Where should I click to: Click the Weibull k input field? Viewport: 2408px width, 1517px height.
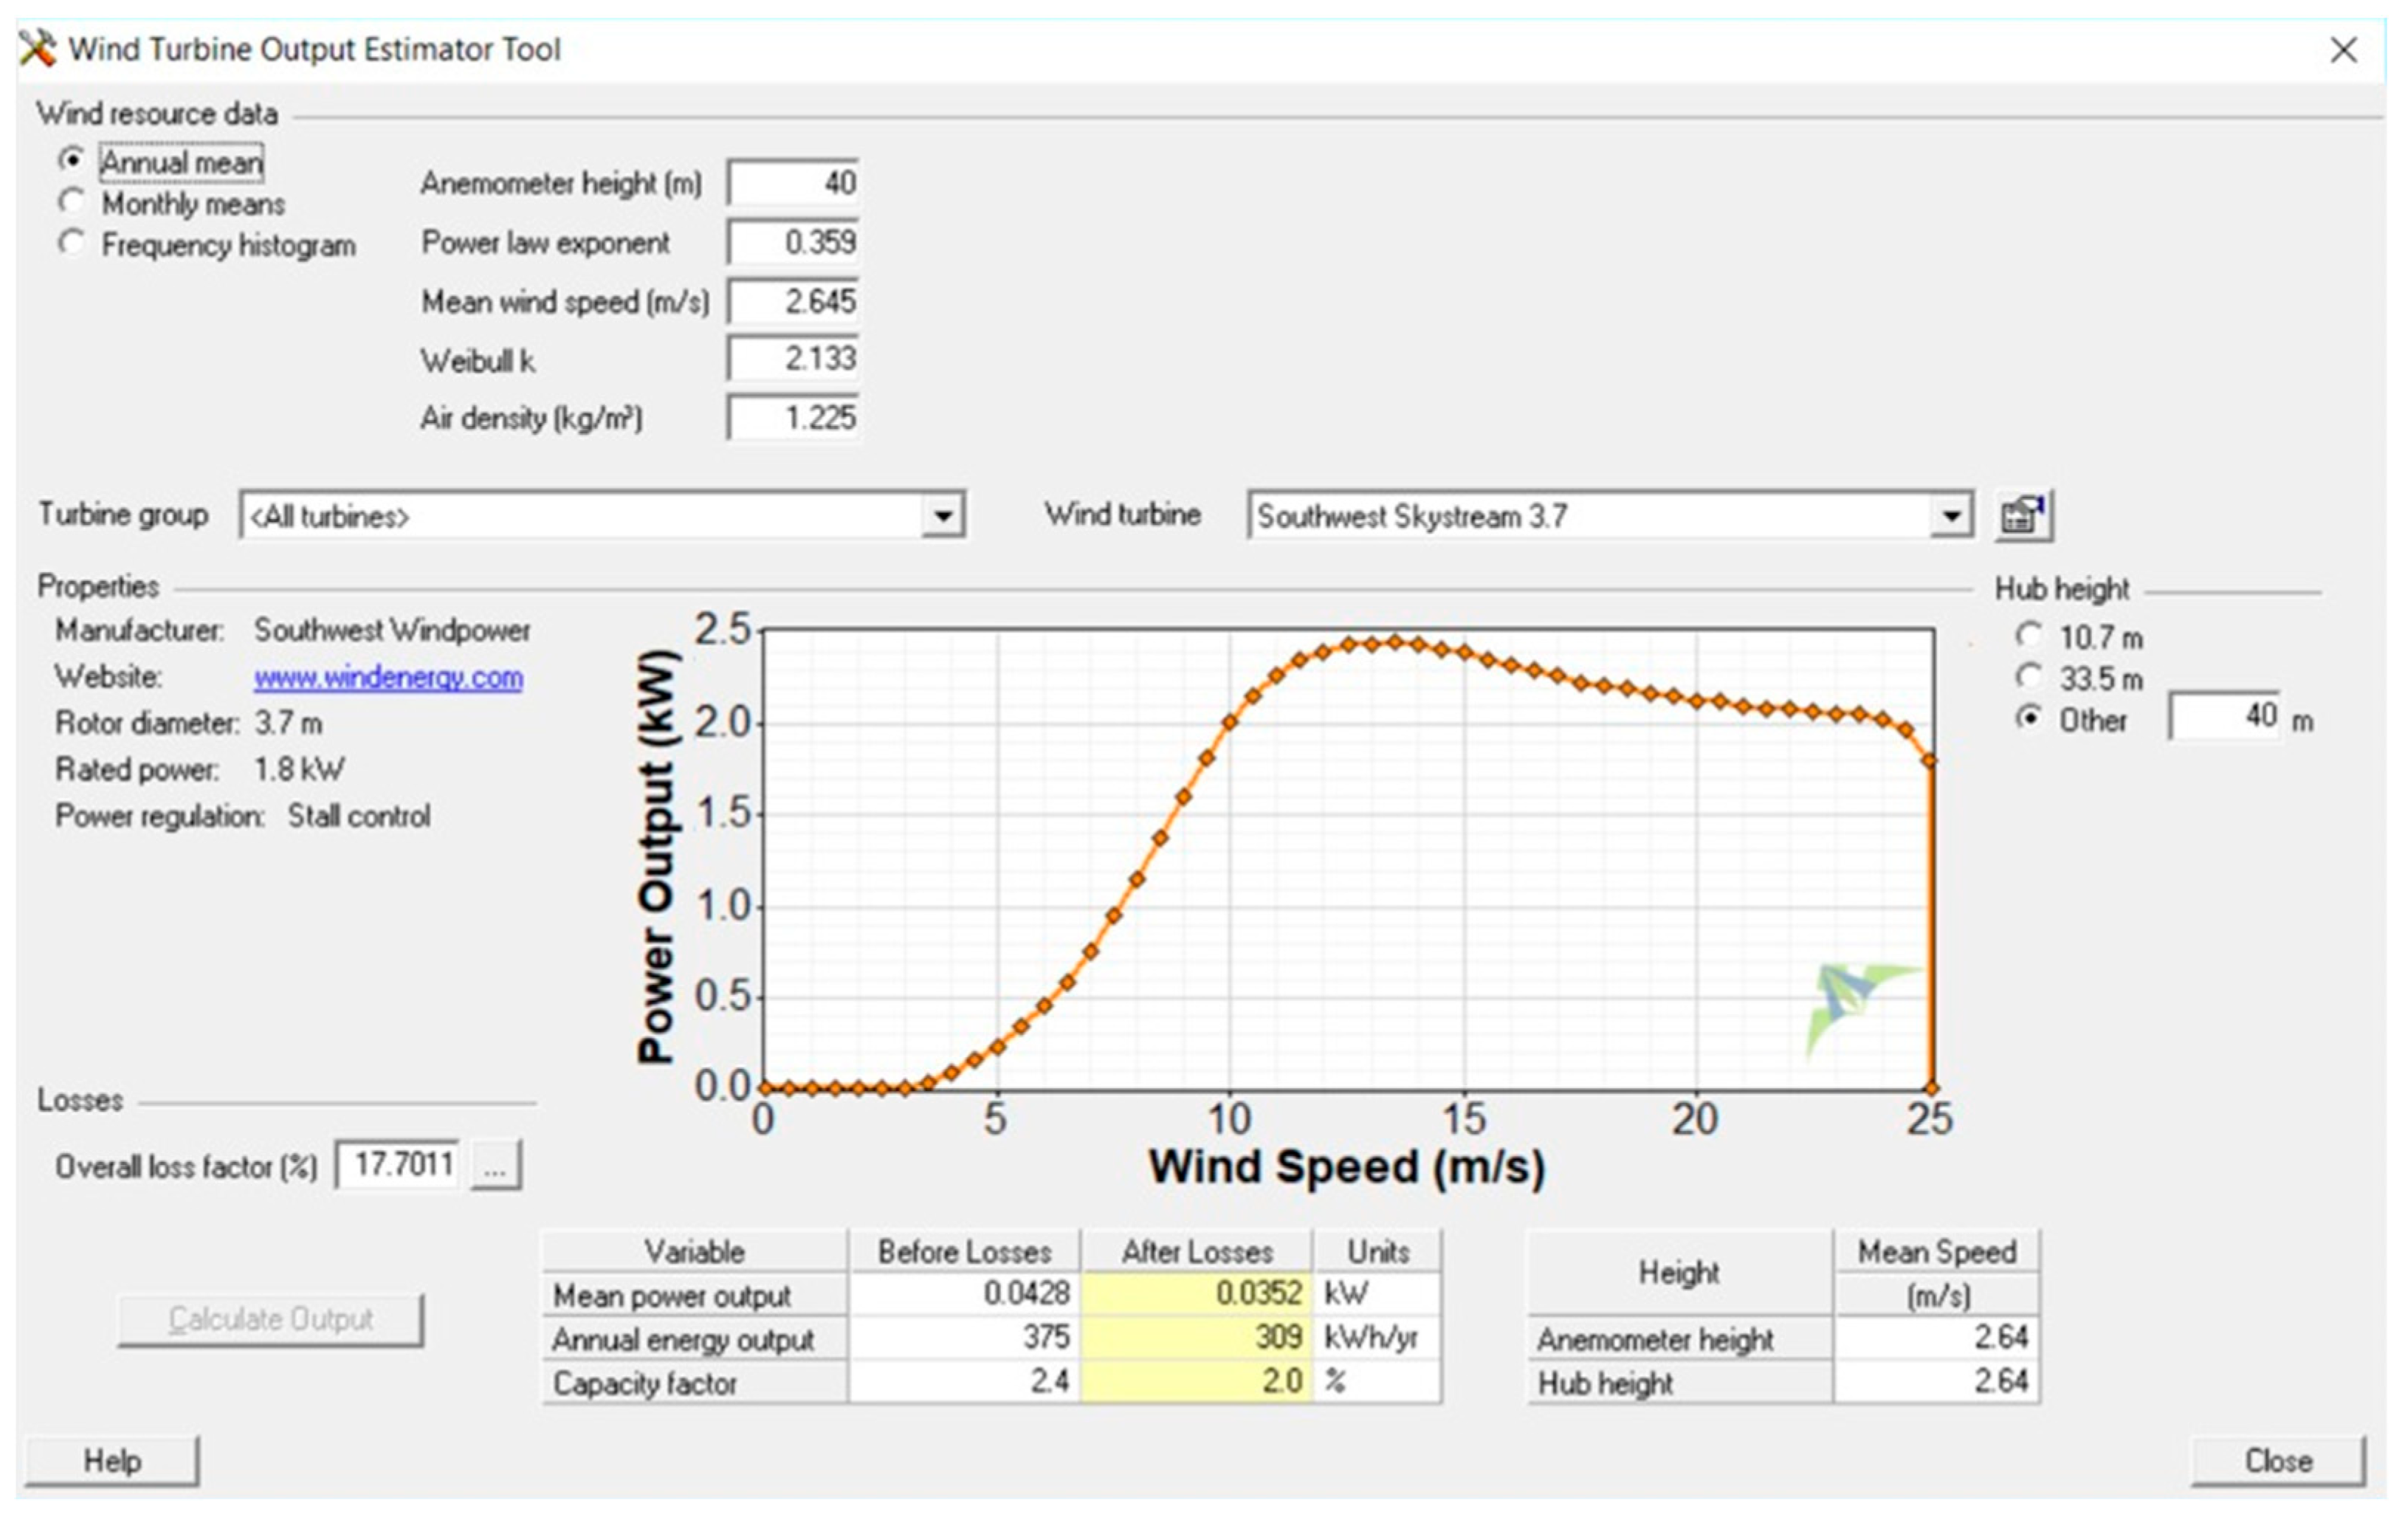tap(793, 358)
